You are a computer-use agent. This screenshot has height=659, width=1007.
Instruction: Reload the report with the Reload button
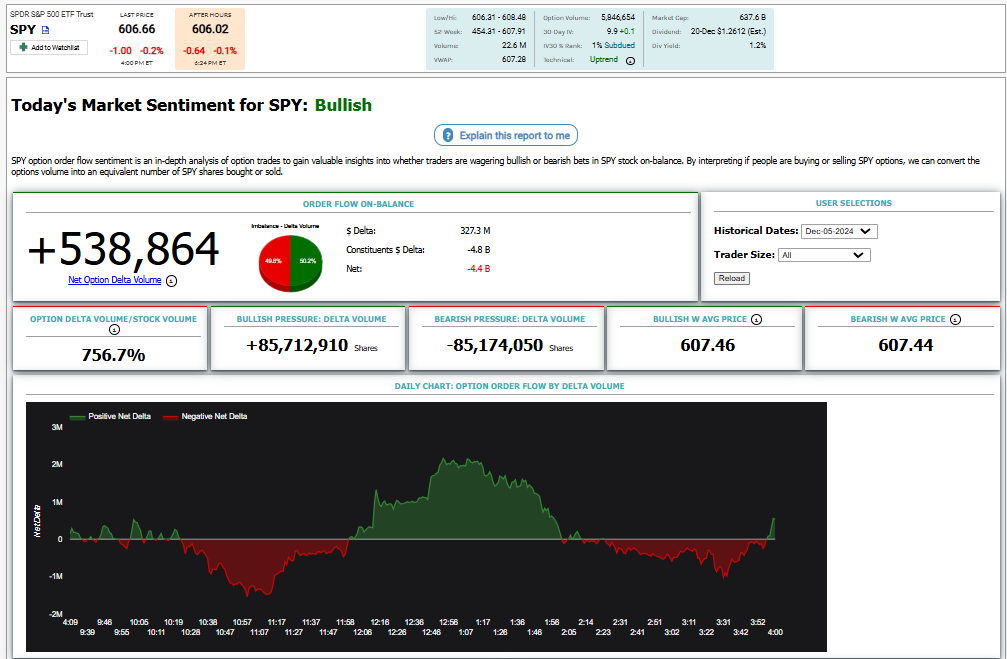pyautogui.click(x=731, y=278)
